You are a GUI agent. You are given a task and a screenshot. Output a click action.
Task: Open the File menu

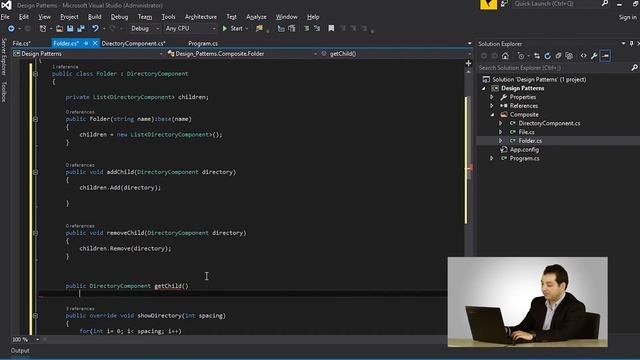click(5, 17)
